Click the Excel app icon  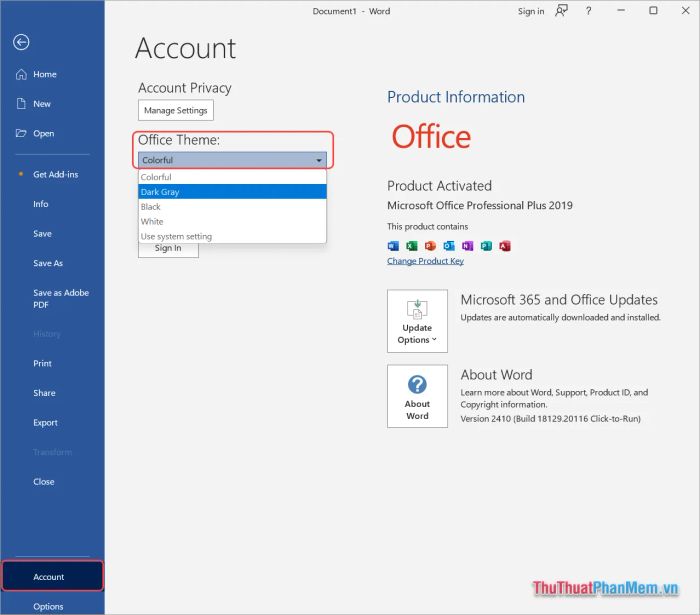tap(412, 246)
